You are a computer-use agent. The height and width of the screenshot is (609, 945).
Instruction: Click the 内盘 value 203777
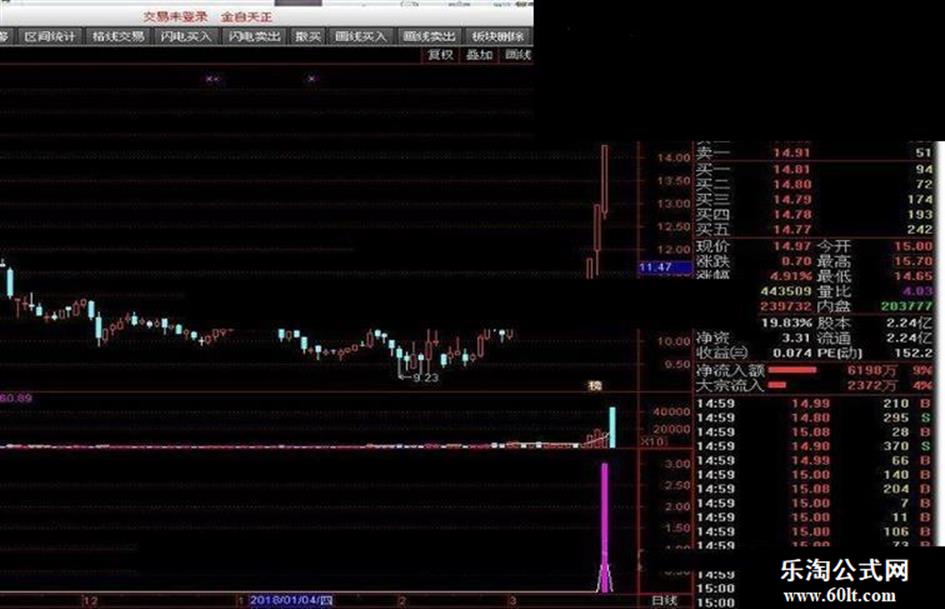(x=907, y=306)
